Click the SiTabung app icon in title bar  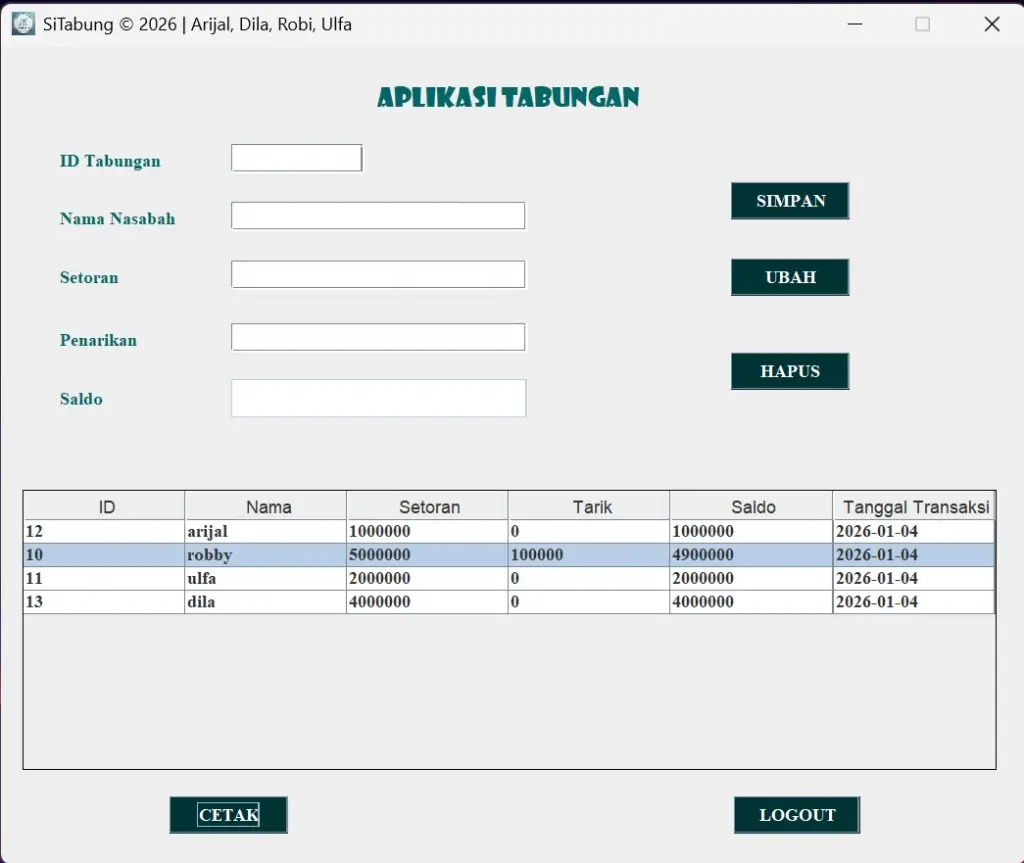coord(23,24)
